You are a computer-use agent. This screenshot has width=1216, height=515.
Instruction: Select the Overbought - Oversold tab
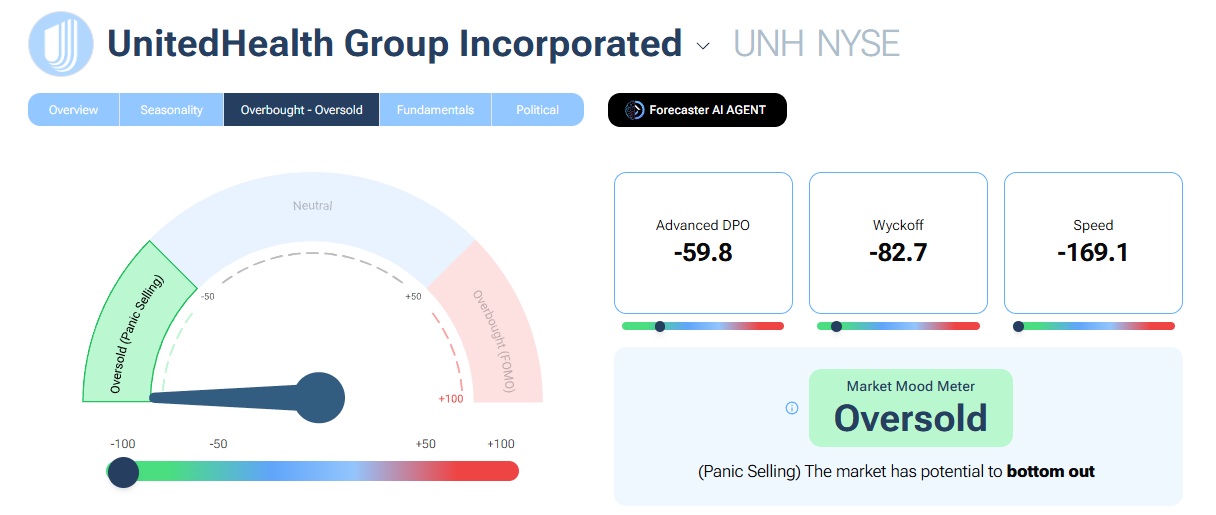click(x=301, y=110)
